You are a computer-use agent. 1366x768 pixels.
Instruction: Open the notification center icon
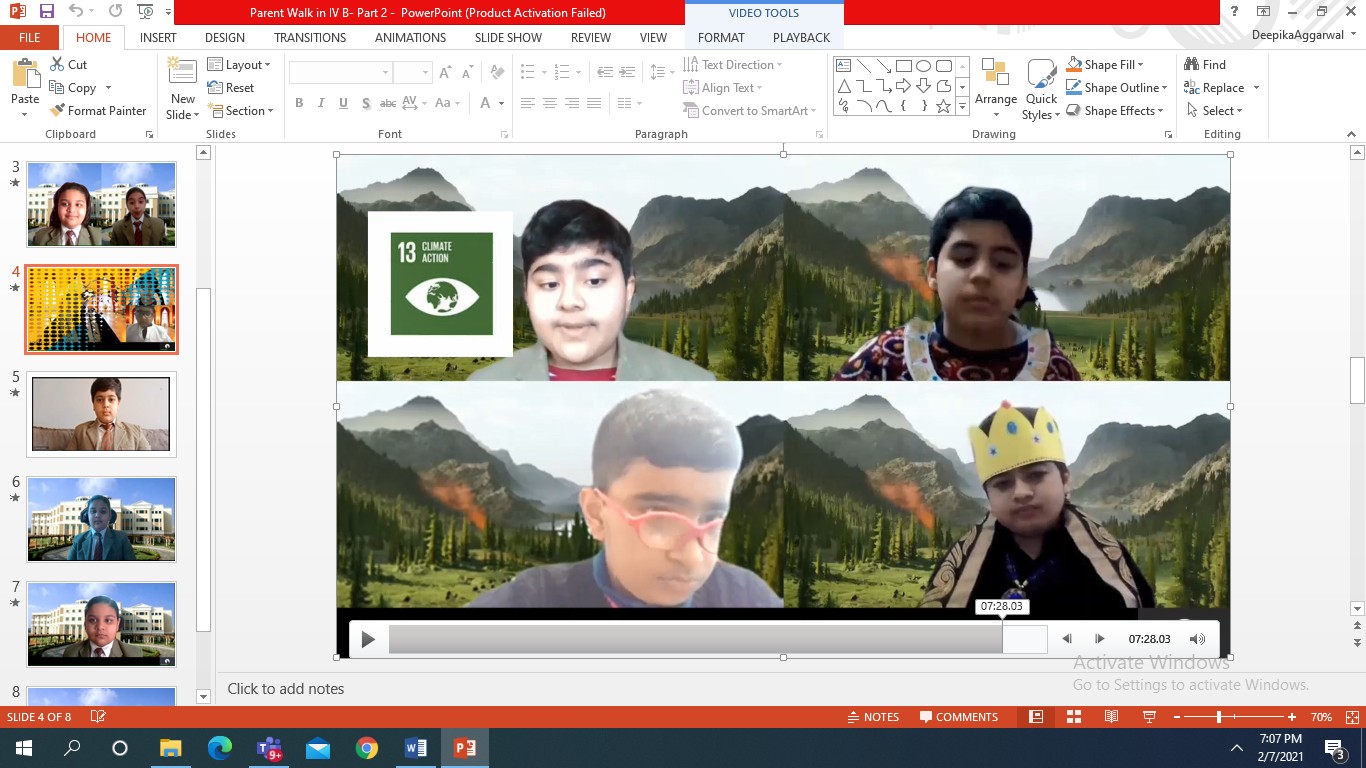click(x=1334, y=748)
